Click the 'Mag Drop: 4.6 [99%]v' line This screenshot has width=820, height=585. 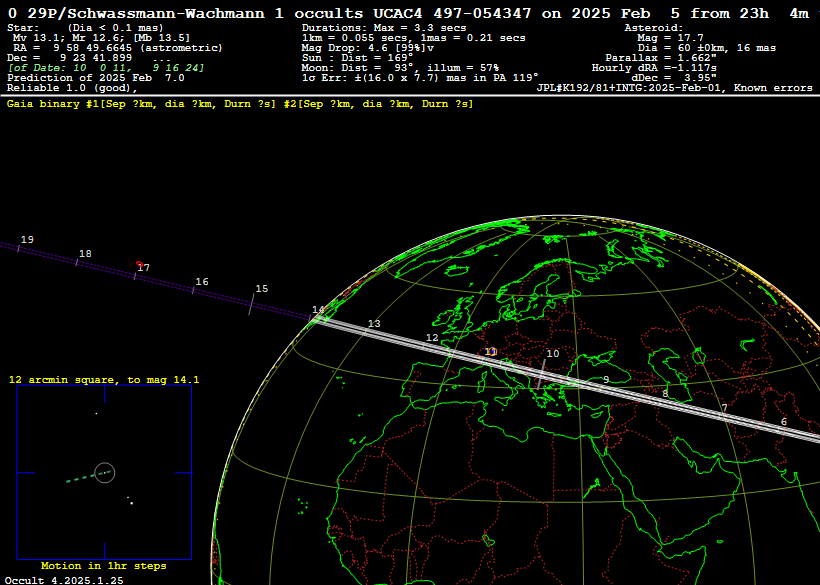click(x=368, y=48)
